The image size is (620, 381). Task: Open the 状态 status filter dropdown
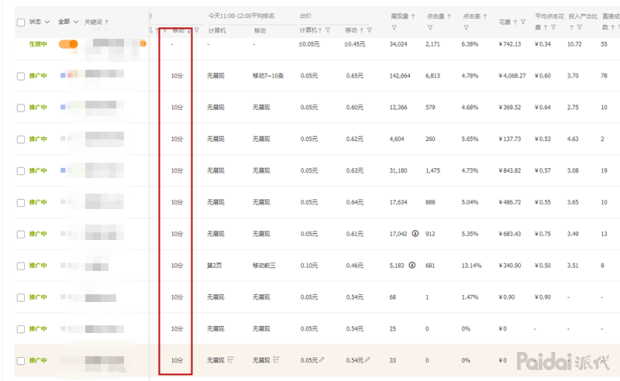tap(39, 22)
